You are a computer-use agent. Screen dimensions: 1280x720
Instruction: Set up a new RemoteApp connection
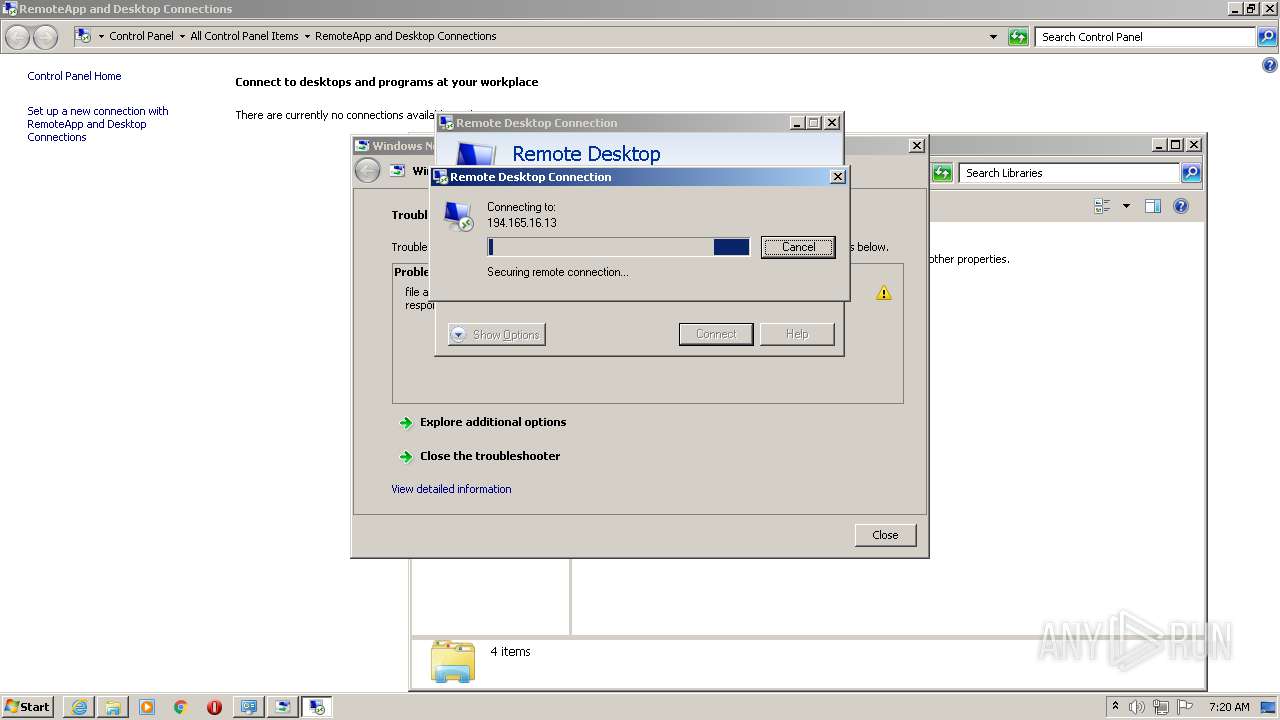97,124
